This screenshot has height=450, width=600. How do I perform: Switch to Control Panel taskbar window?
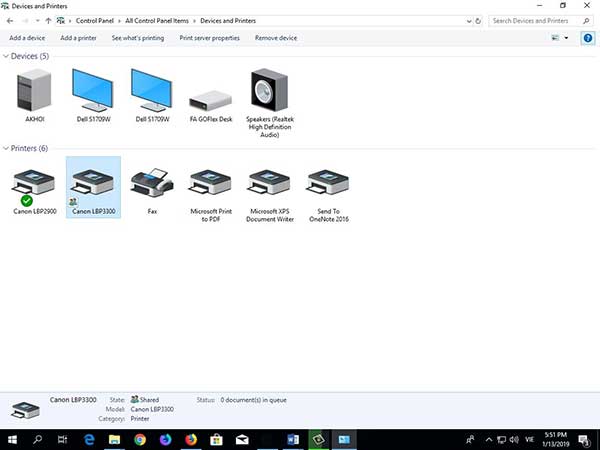pyautogui.click(x=344, y=440)
